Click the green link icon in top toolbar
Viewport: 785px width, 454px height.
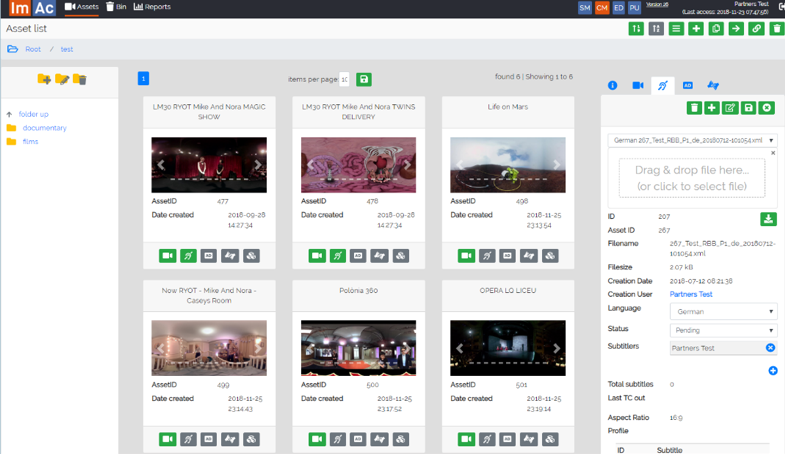click(x=756, y=29)
